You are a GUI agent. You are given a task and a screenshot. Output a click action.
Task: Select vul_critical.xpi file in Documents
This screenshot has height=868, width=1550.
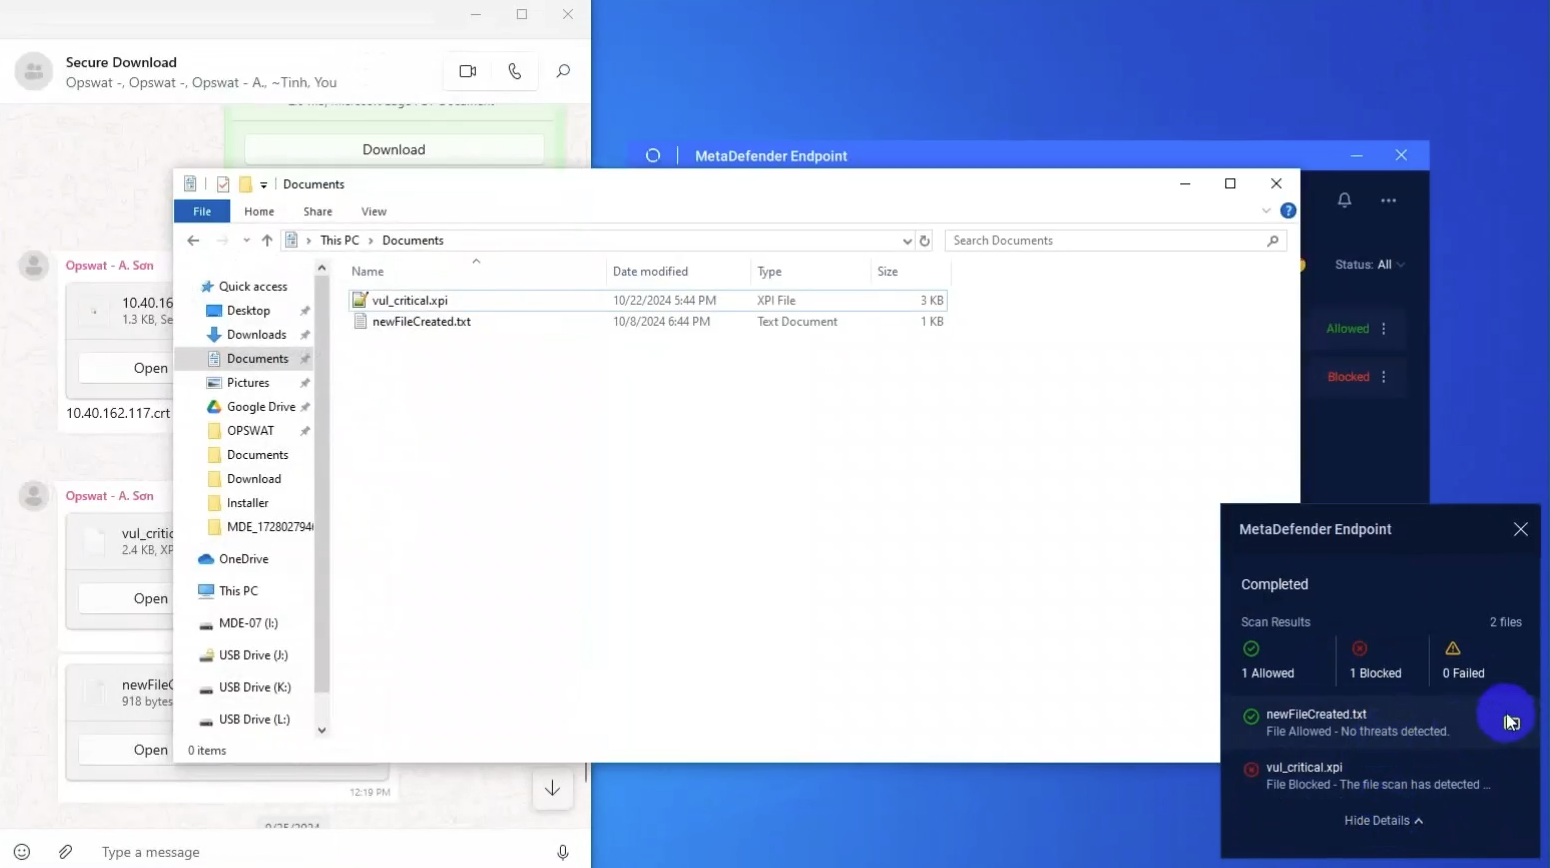point(647,300)
